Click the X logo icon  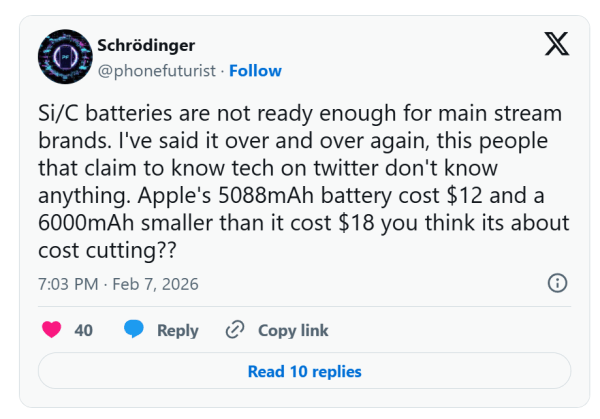pyautogui.click(x=556, y=45)
